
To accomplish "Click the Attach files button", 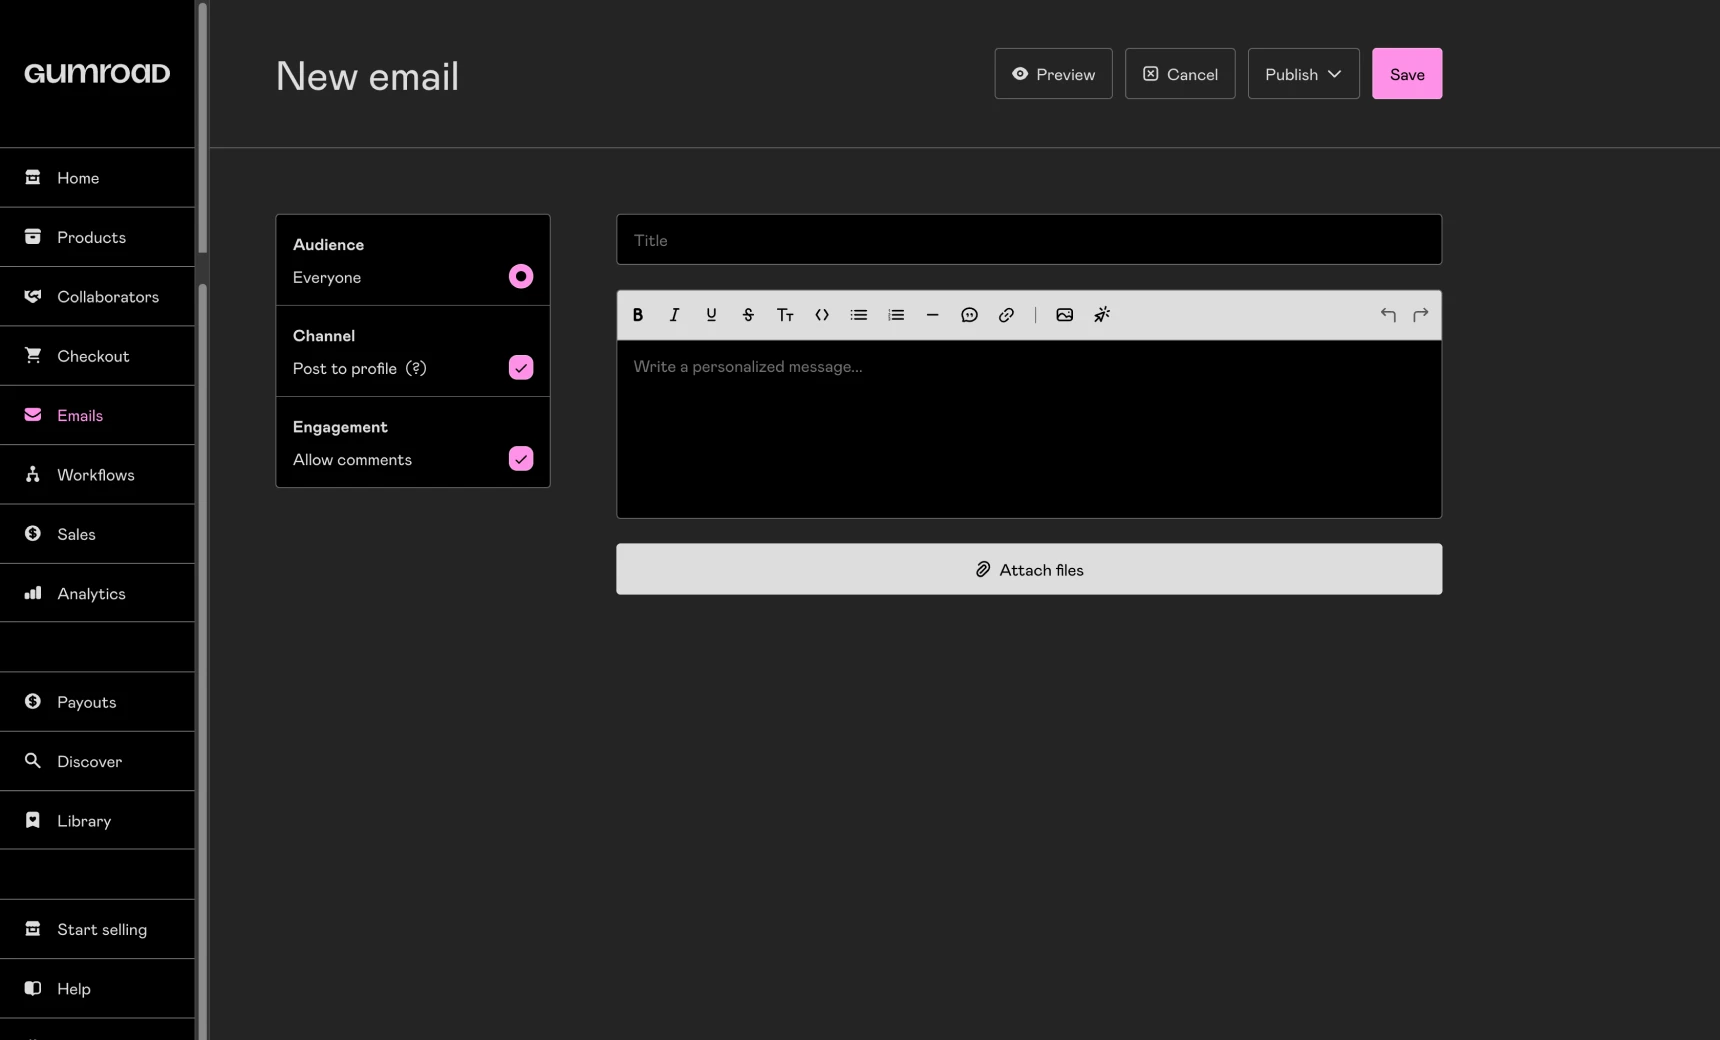I will click(1029, 570).
